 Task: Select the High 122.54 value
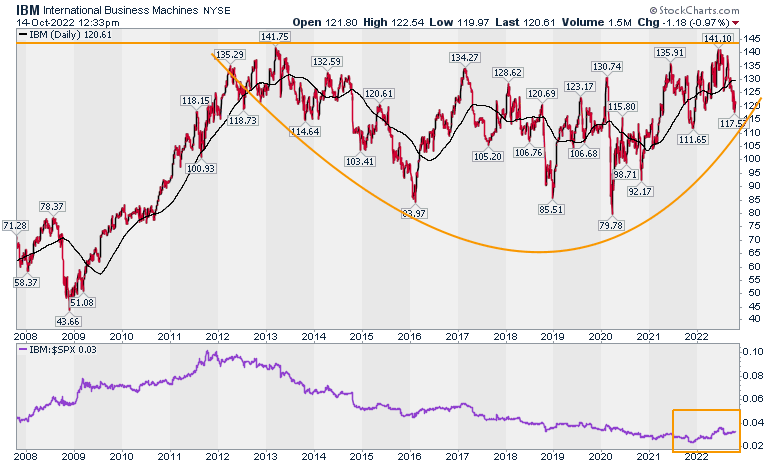(394, 22)
